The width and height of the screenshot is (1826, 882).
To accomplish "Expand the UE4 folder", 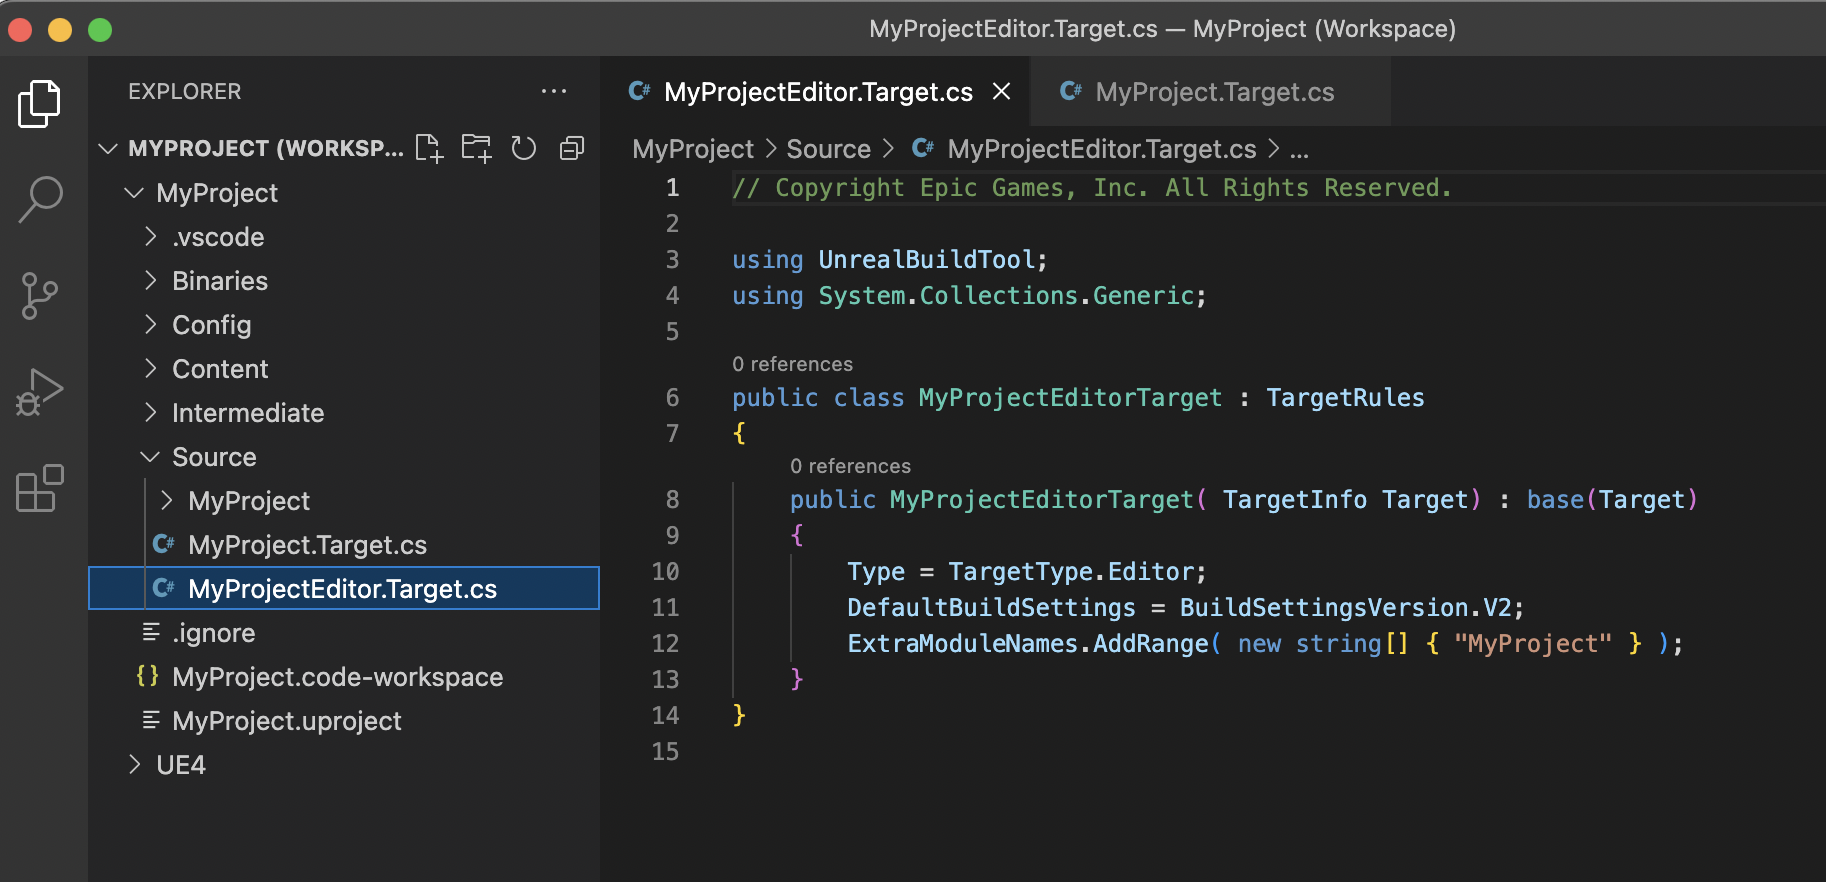I will (x=134, y=765).
